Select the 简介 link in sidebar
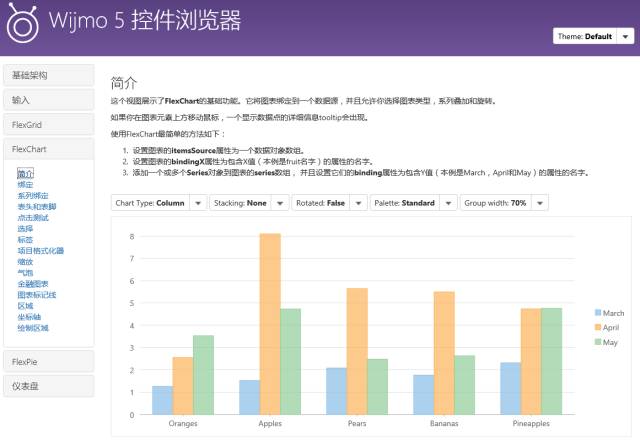This screenshot has height=441, width=640. [x=25, y=174]
